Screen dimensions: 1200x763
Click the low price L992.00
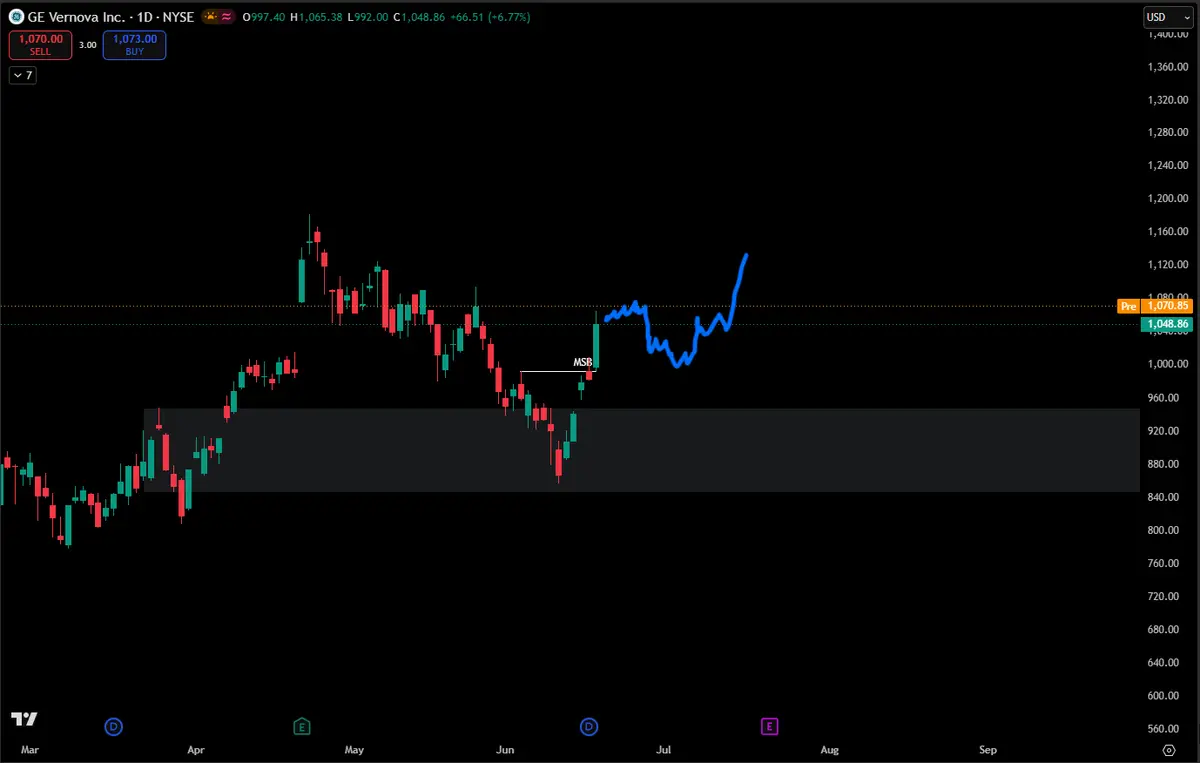366,17
